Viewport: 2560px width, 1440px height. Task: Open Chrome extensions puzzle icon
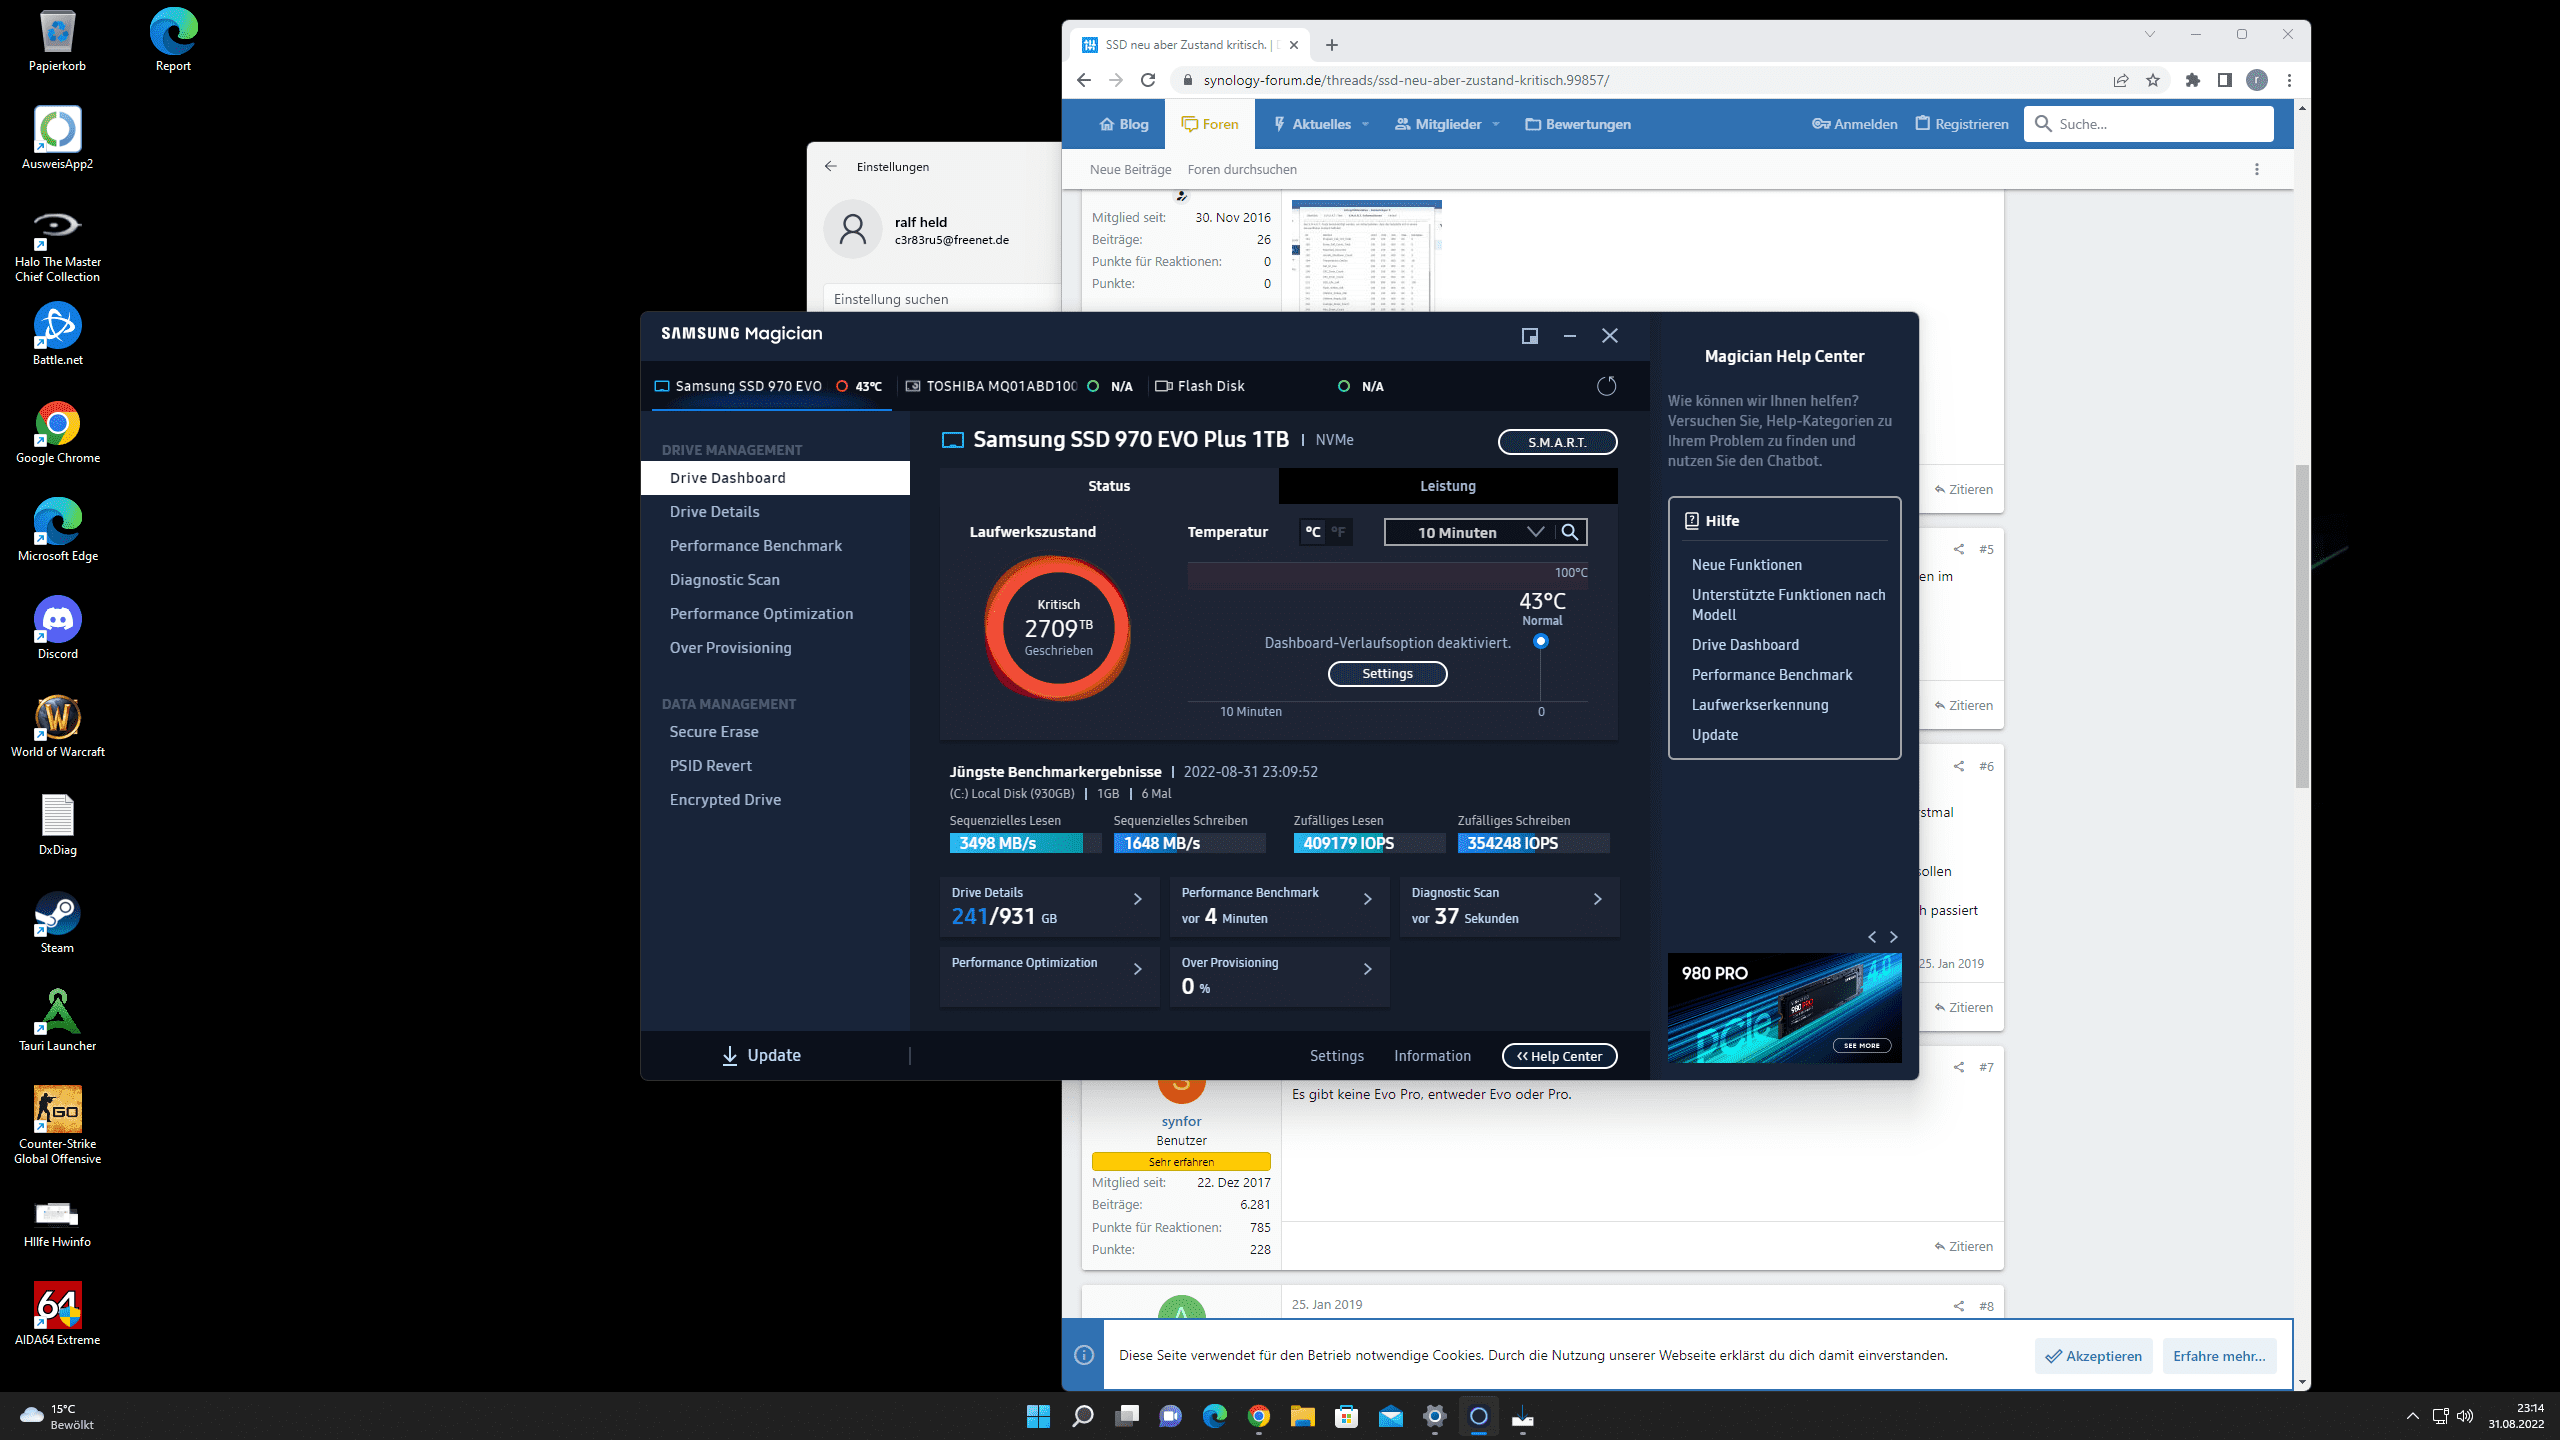click(x=2192, y=80)
